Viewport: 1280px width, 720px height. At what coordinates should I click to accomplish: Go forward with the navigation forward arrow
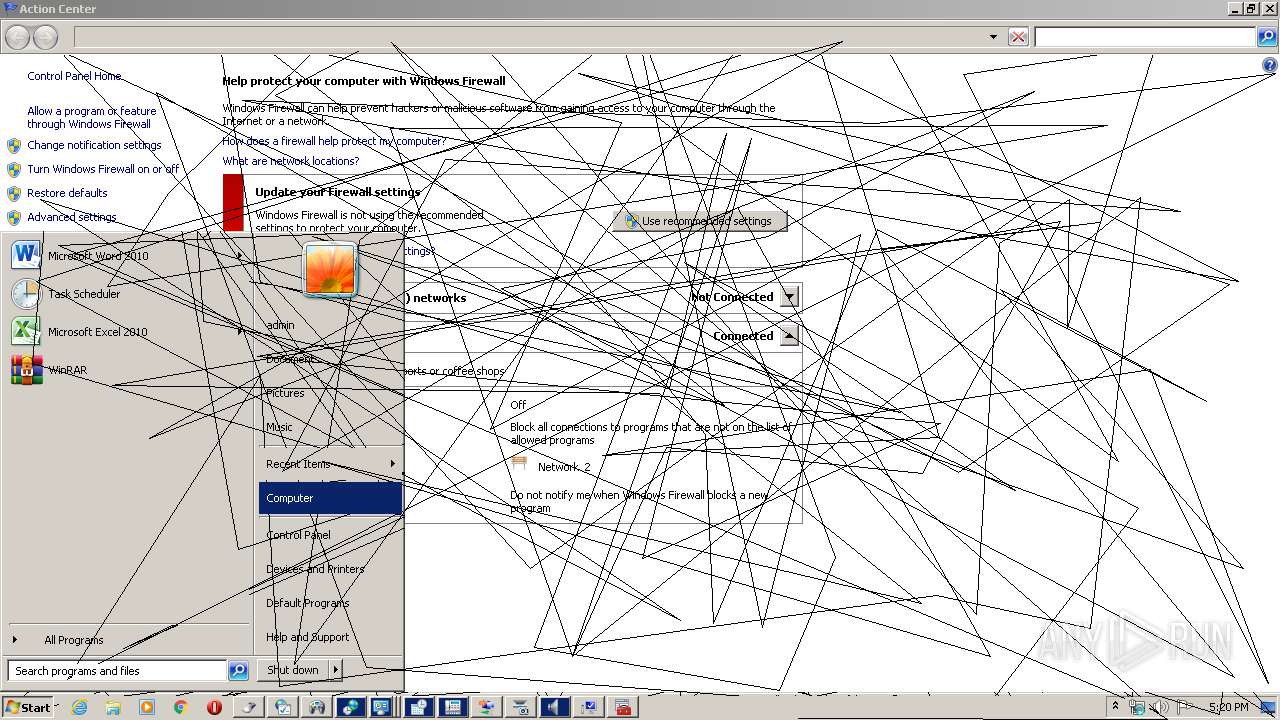[45, 37]
